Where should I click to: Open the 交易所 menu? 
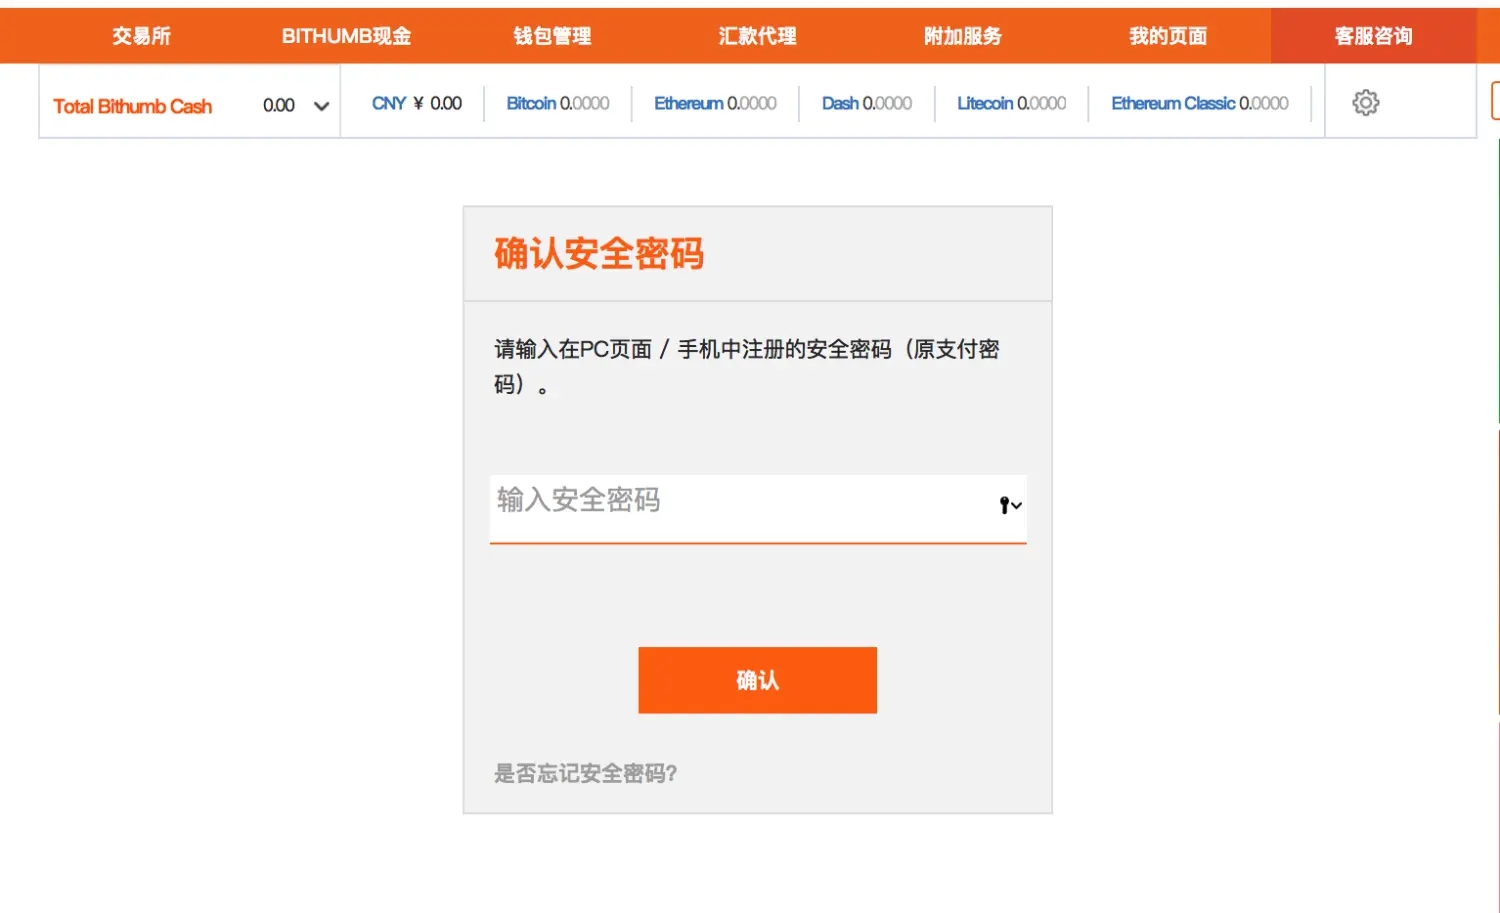(140, 35)
